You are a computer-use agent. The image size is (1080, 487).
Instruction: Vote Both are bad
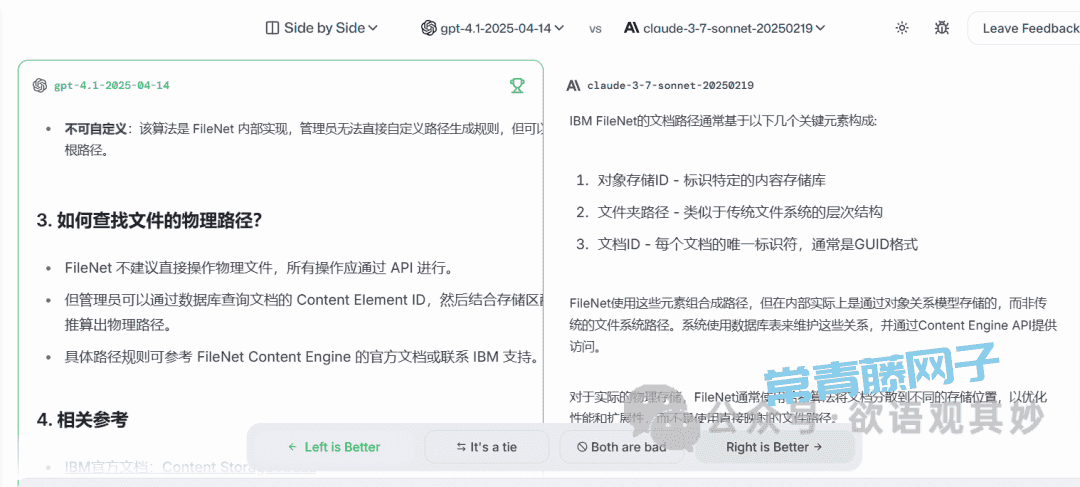pyautogui.click(x=622, y=447)
